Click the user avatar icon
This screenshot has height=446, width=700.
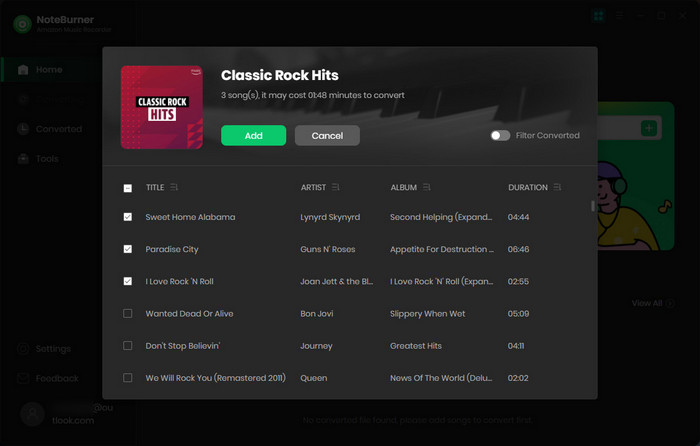tap(33, 414)
